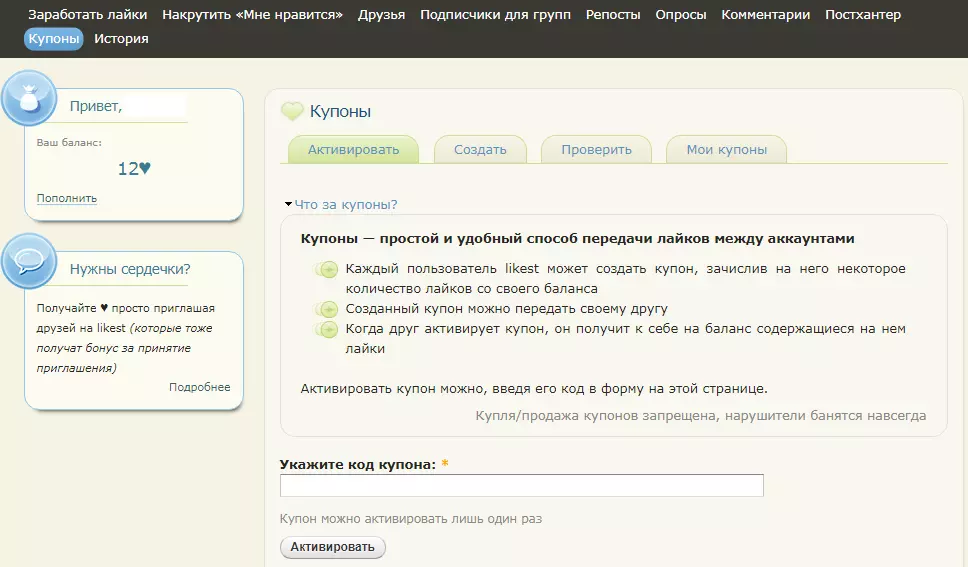Screen dimensions: 968x567
Task: Click the heart icon next to Купоны heading
Action: click(x=292, y=111)
